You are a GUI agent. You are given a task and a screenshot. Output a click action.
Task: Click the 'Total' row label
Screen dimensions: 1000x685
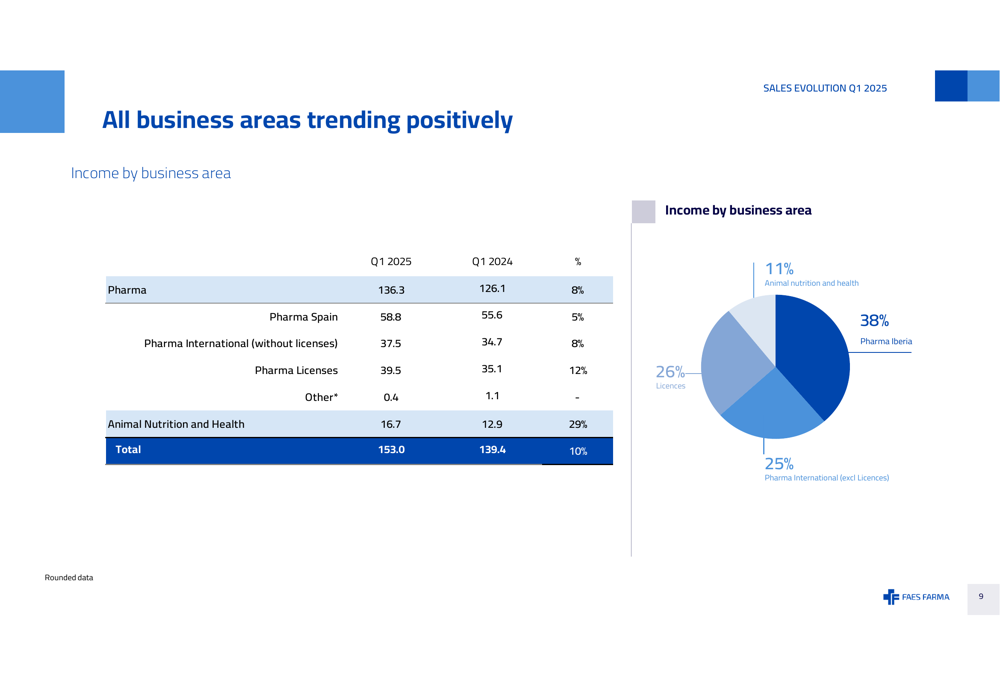coord(128,450)
